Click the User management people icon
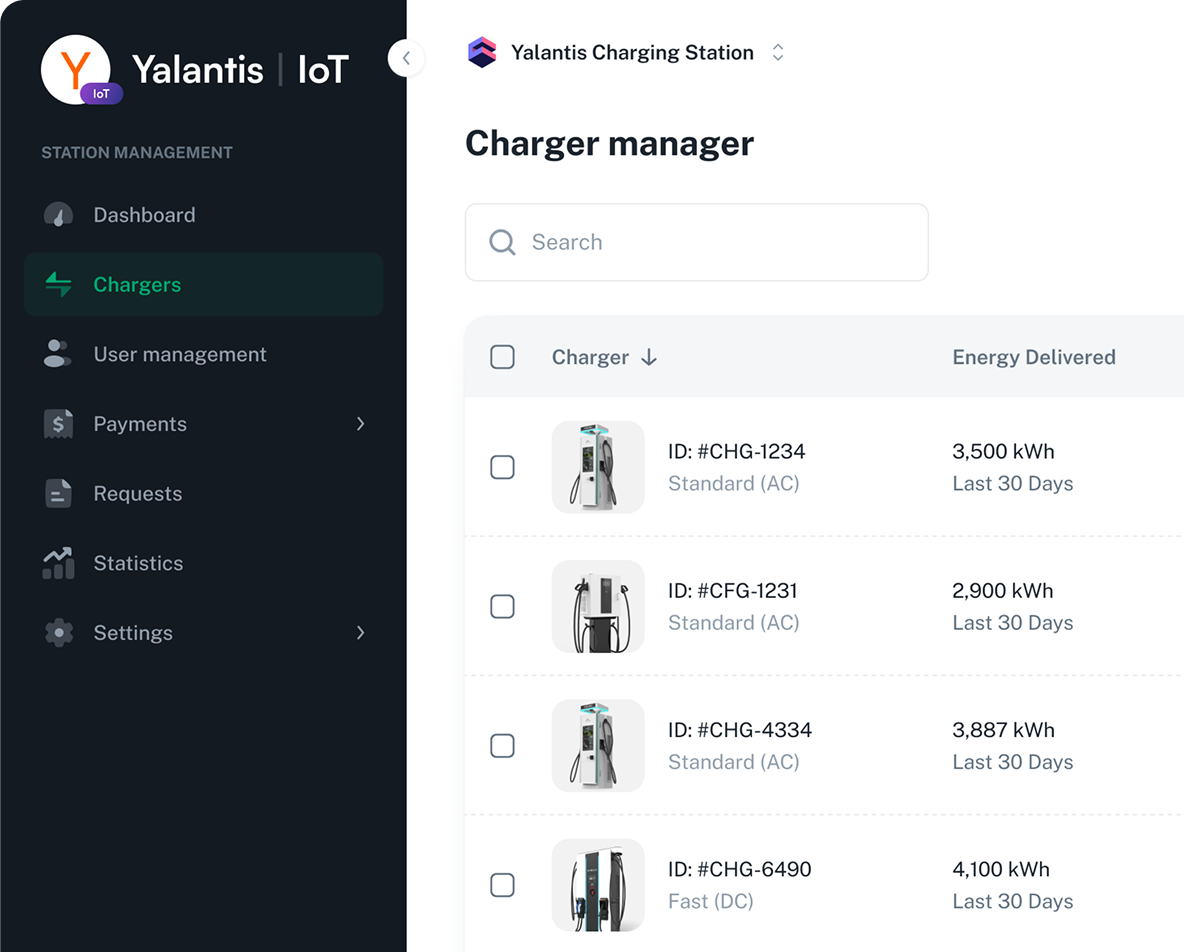Screen dimensions: 1184x952 pyautogui.click(x=58, y=354)
